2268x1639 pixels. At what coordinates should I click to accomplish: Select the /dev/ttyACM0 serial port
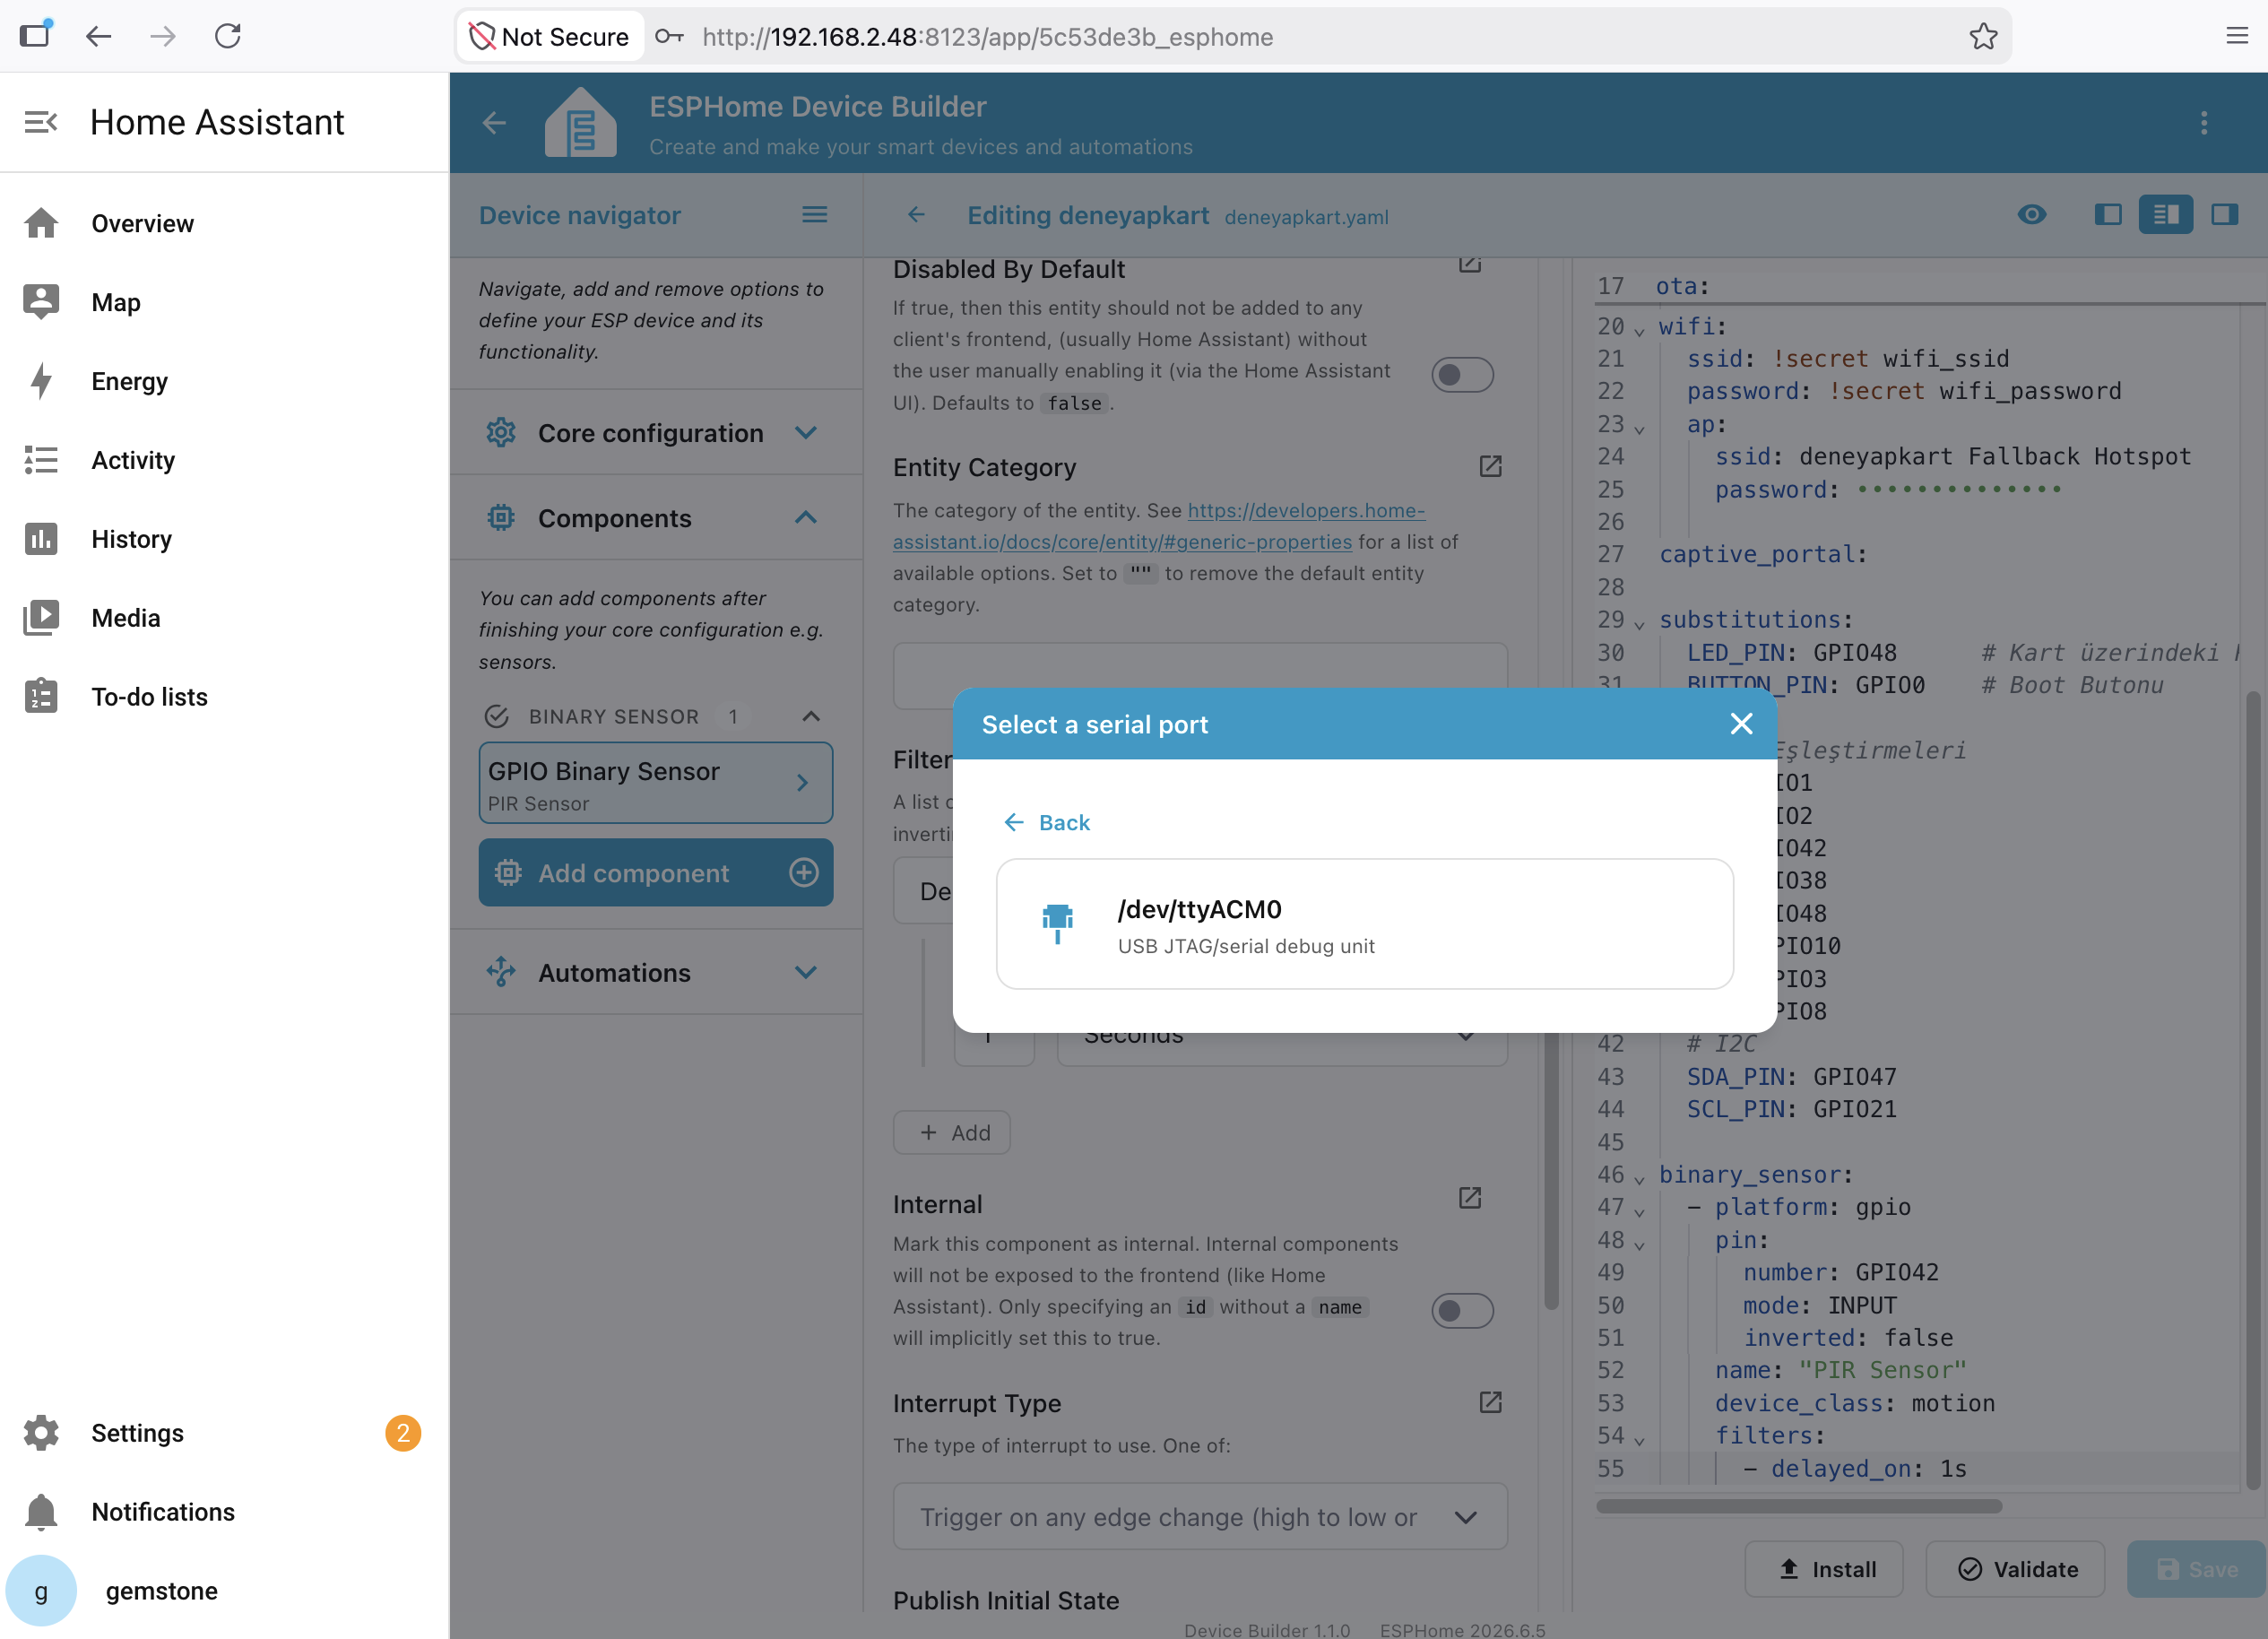(x=1364, y=924)
